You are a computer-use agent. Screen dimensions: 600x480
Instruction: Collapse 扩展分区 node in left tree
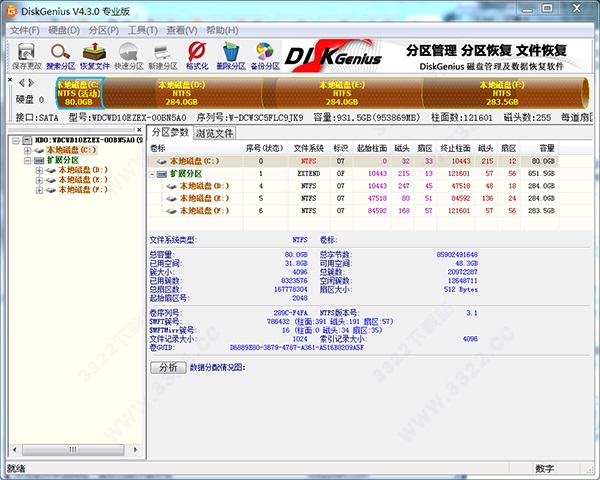click(27, 160)
